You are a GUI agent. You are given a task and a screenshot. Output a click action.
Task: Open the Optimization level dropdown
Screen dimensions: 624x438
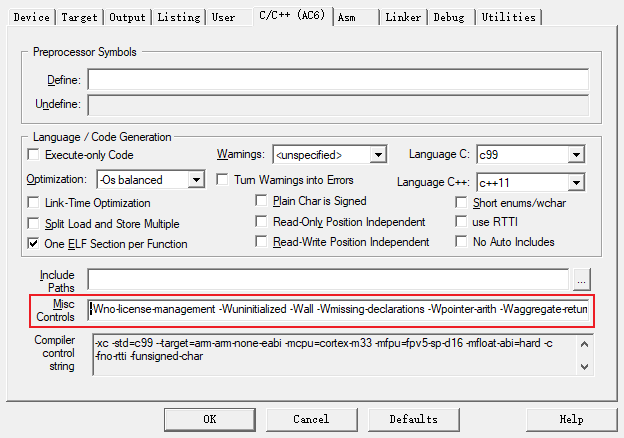click(196, 180)
